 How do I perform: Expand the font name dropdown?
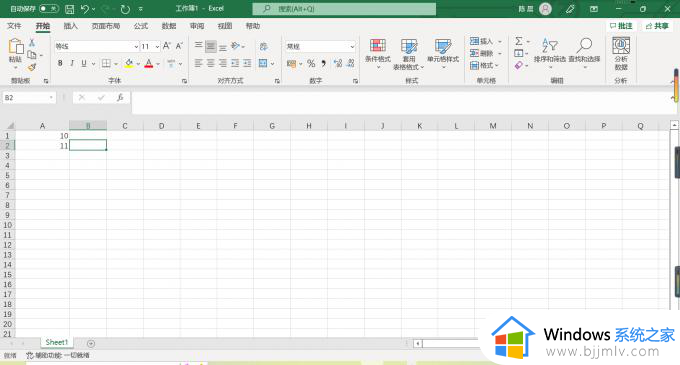pyautogui.click(x=136, y=46)
